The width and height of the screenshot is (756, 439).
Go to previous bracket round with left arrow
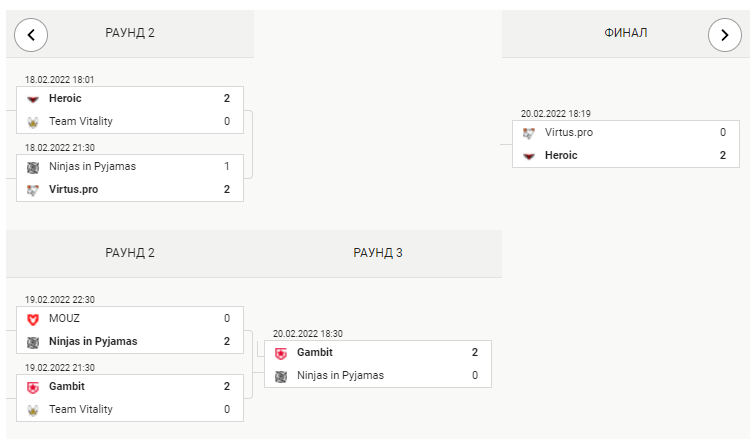[x=31, y=35]
